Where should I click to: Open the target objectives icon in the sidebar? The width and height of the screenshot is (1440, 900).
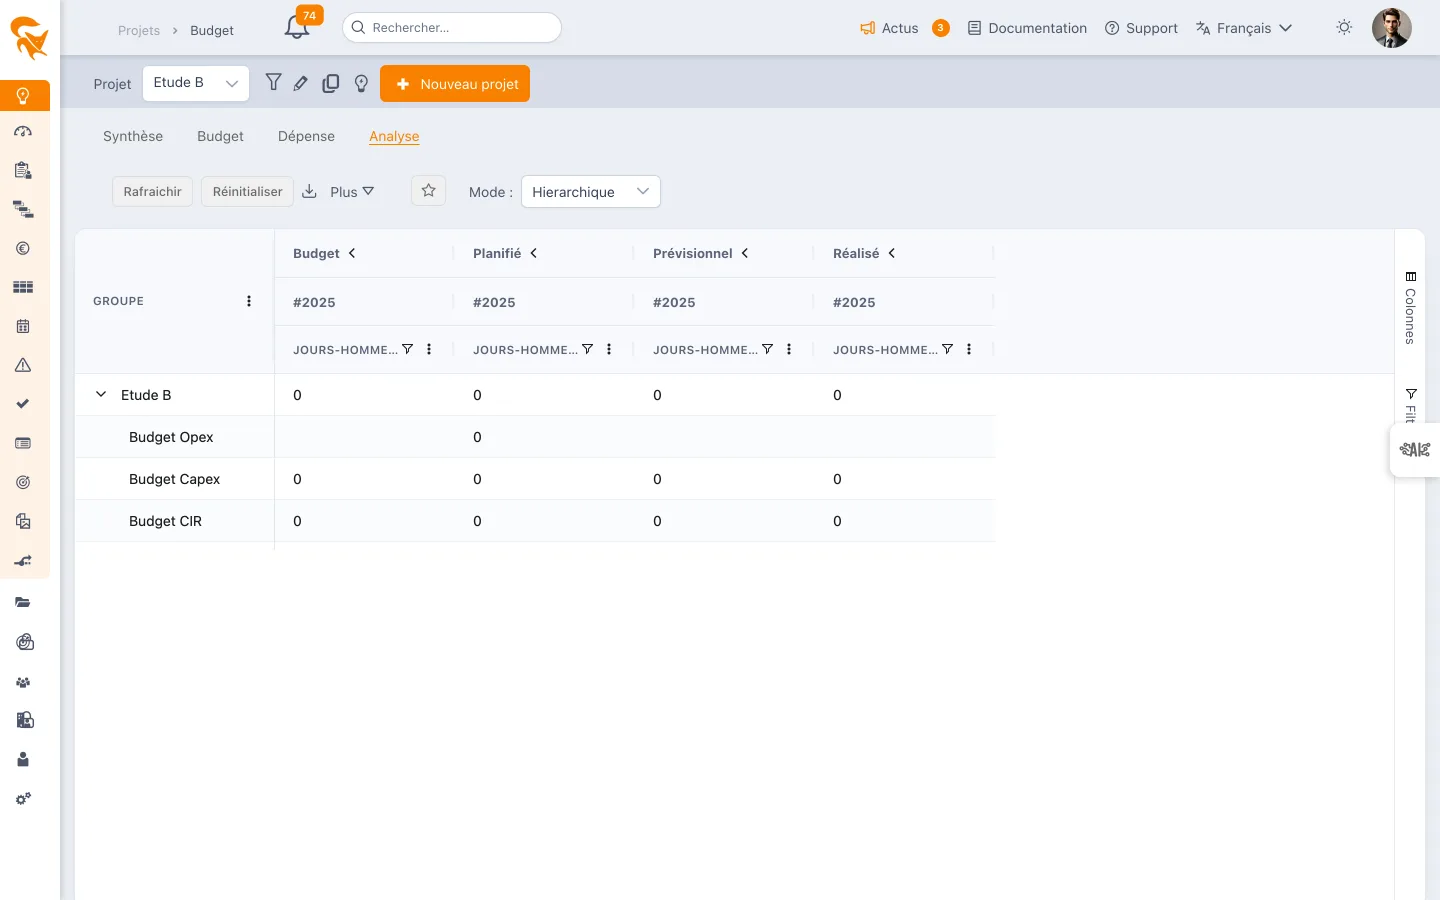click(23, 482)
